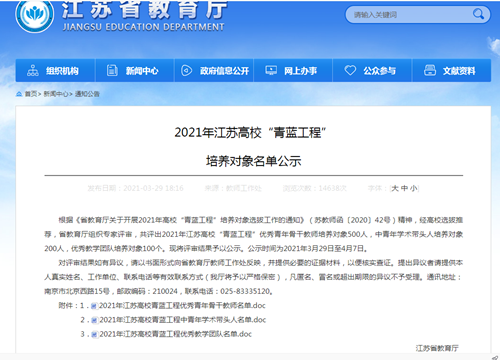Click the search magnifier icon
The width and height of the screenshot is (500, 360).
(478, 14)
